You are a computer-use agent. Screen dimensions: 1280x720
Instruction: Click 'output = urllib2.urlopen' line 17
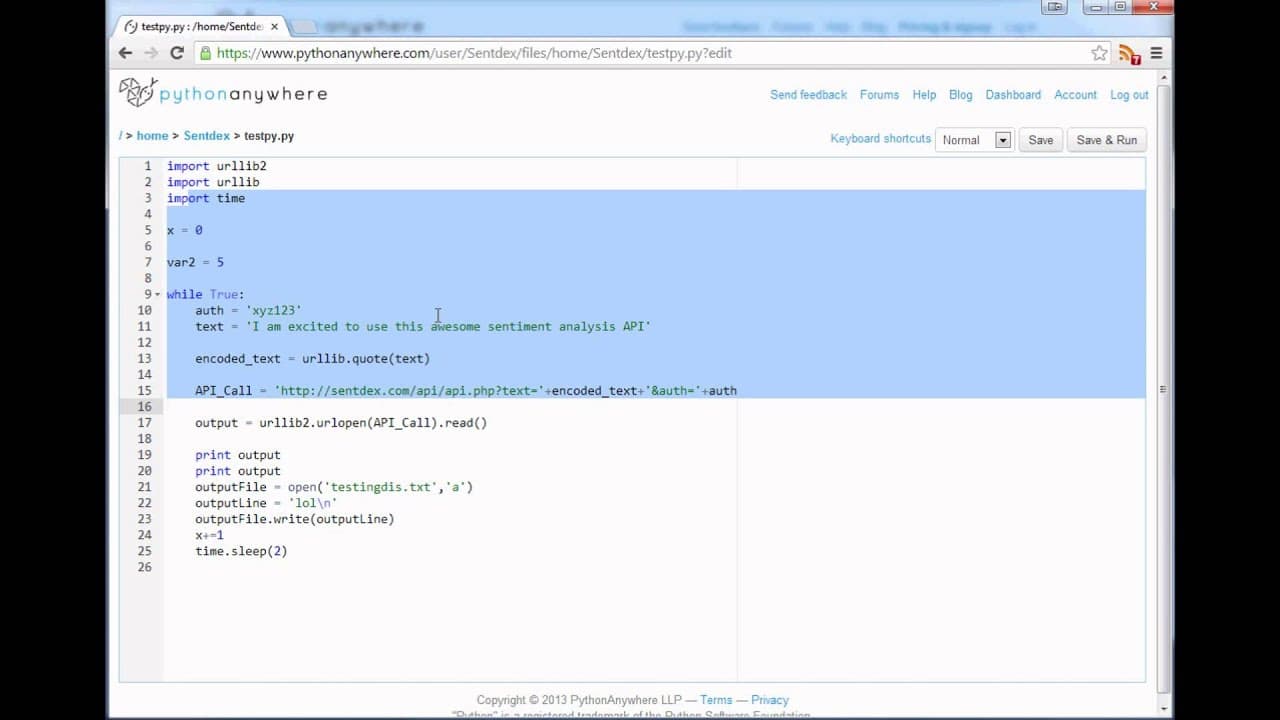click(341, 422)
